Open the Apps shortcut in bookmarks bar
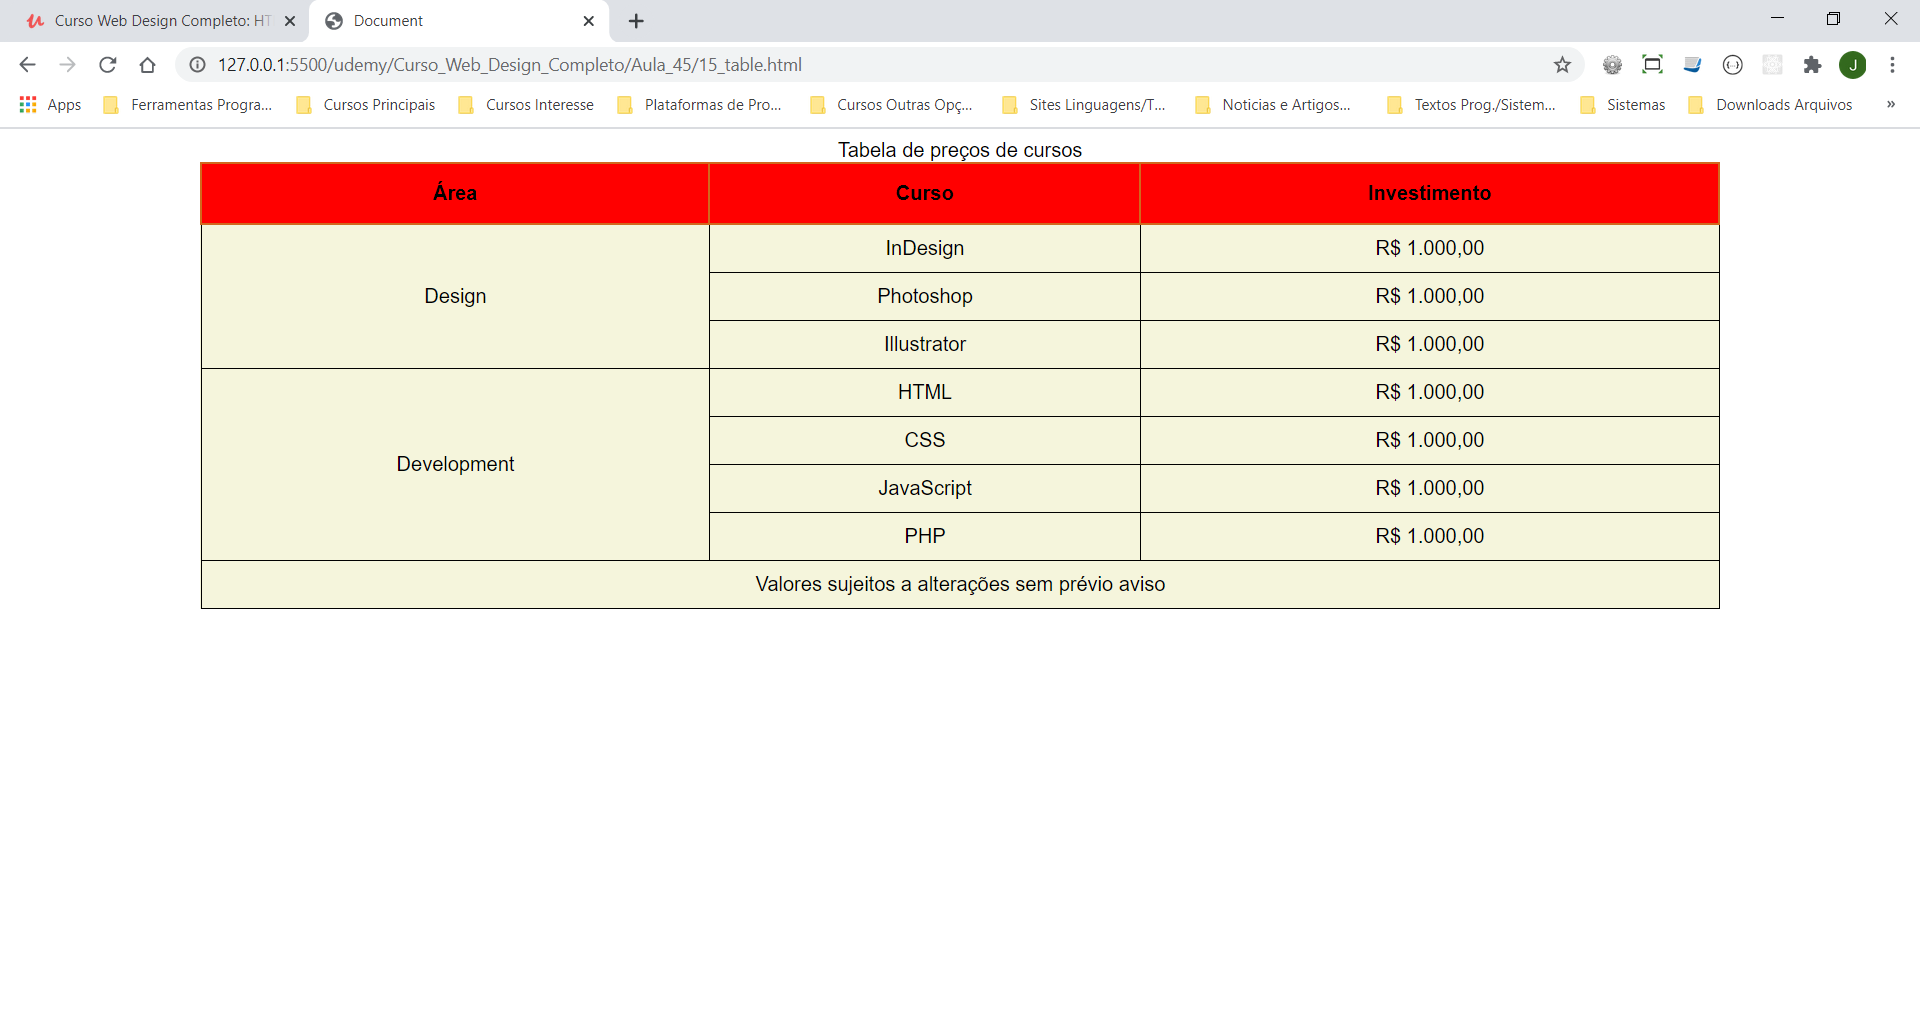Viewport: 1920px width, 1030px height. tap(50, 105)
